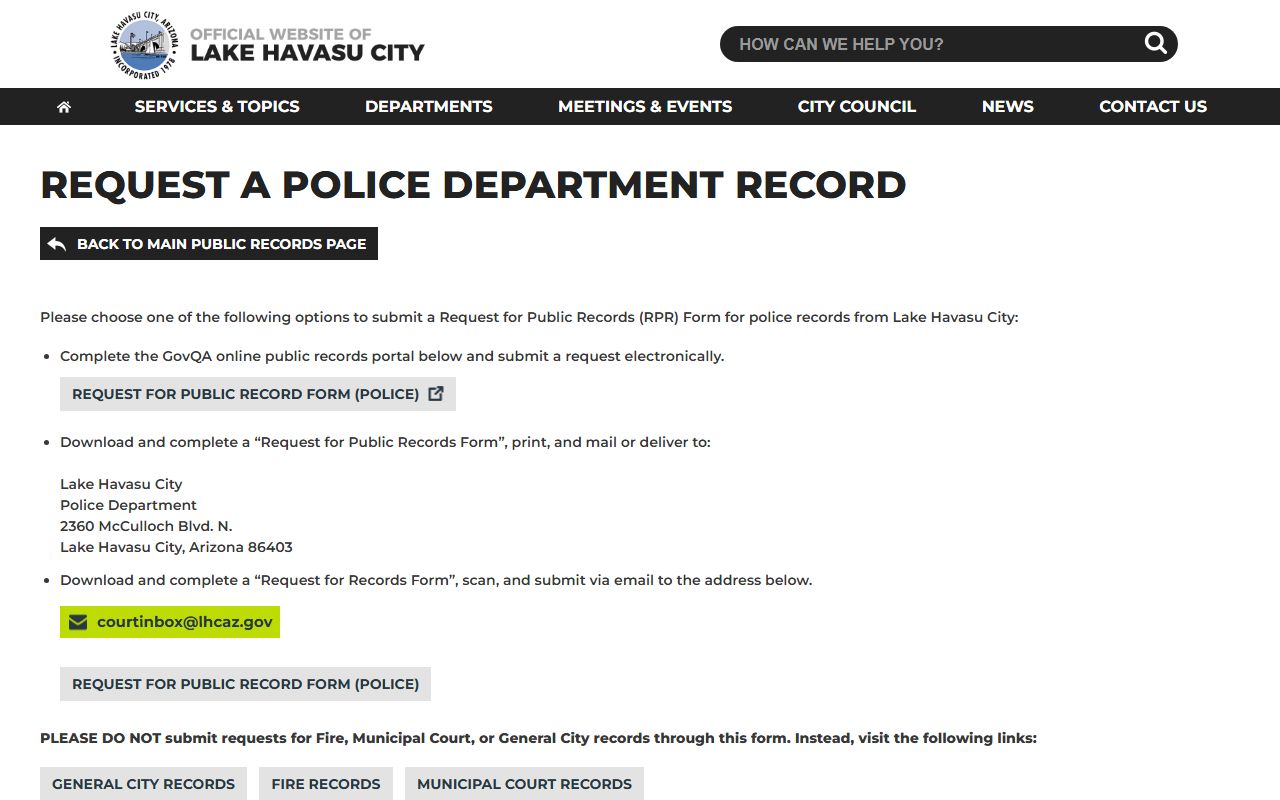
Task: Visit Fire Records
Action: tap(326, 784)
